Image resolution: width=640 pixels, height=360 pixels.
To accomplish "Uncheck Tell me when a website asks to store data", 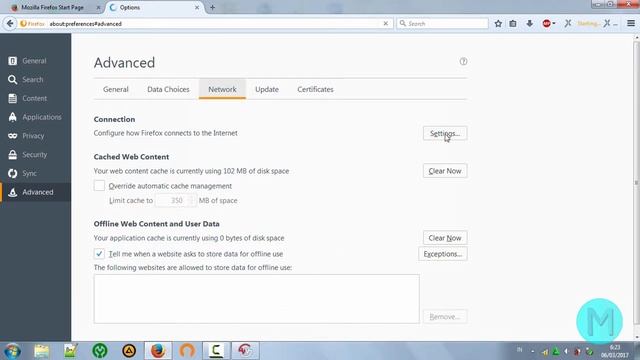I will coord(99,254).
